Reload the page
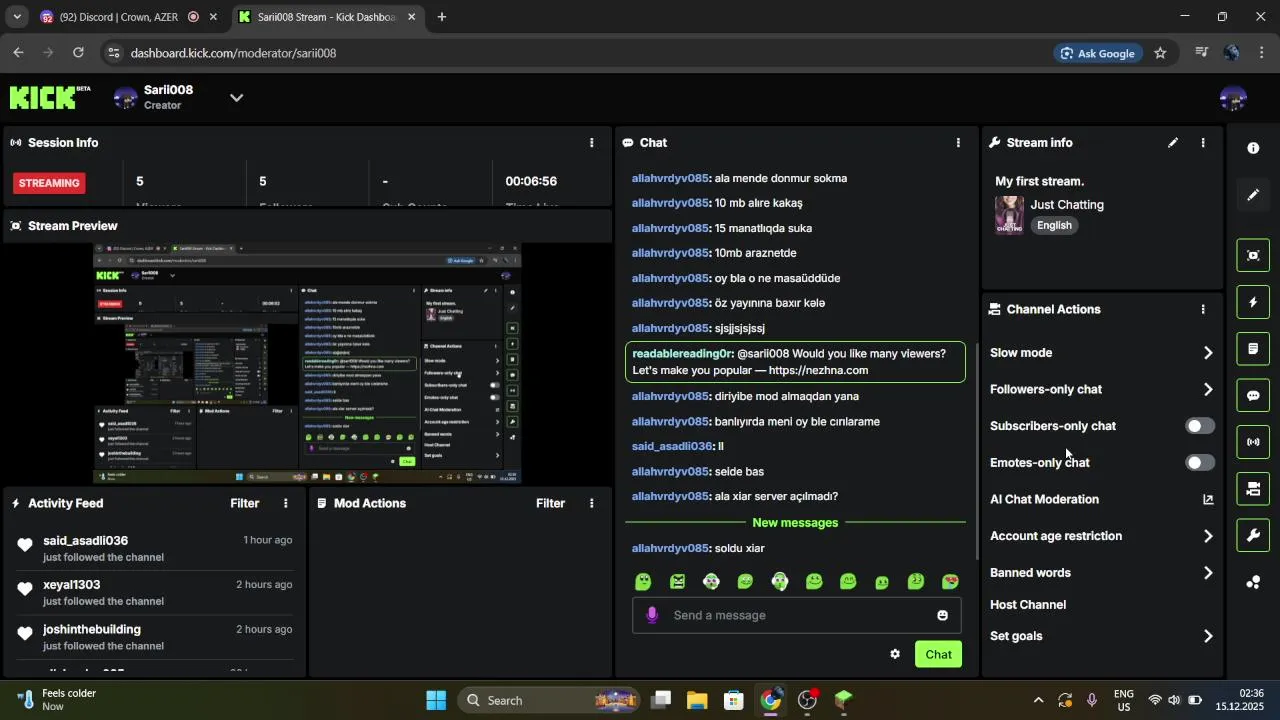This screenshot has height=720, width=1280. tap(79, 53)
